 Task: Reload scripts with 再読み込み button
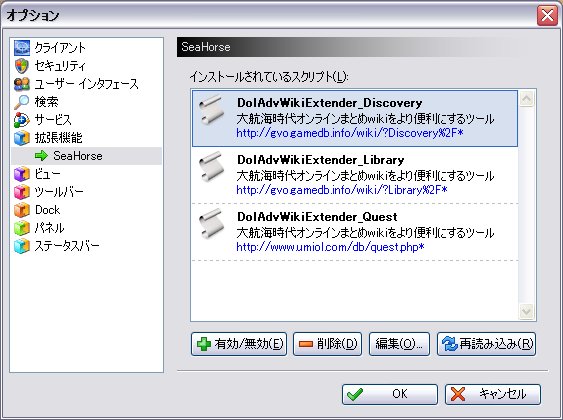point(487,344)
